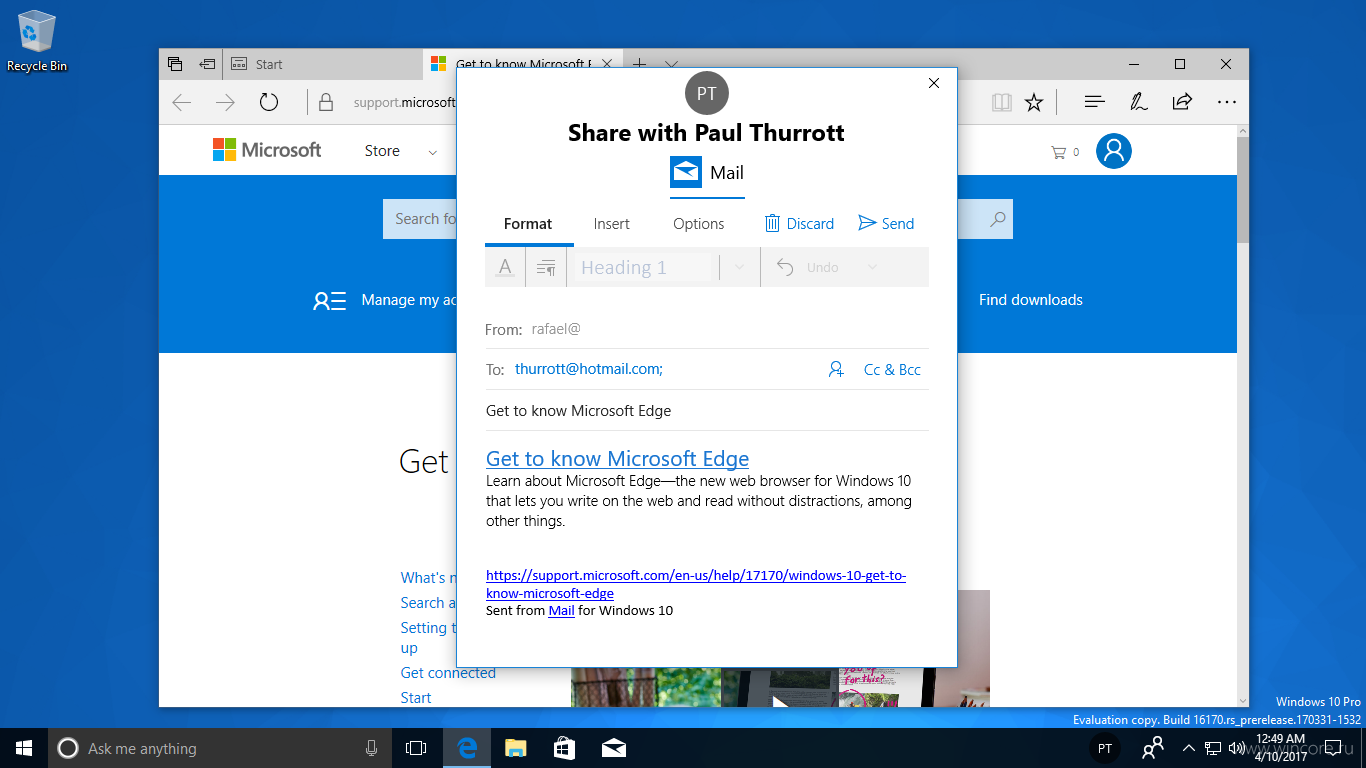Switch to the Format tab

528,224
